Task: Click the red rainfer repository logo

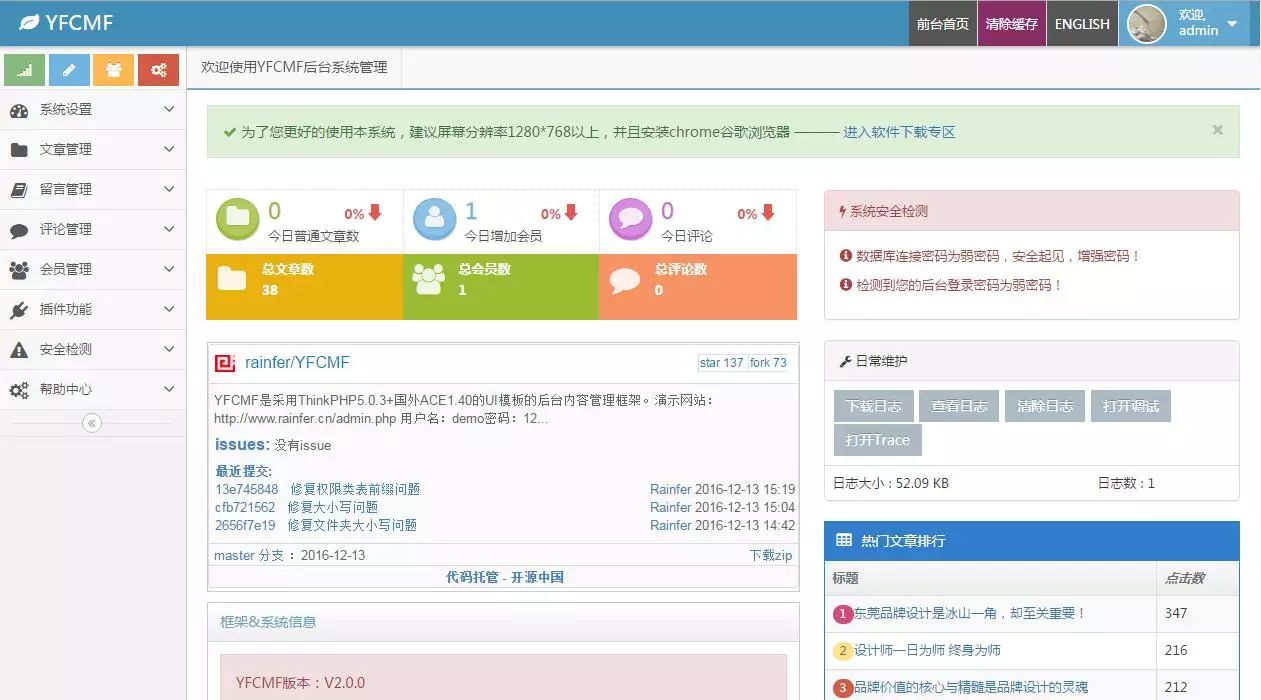Action: [225, 363]
